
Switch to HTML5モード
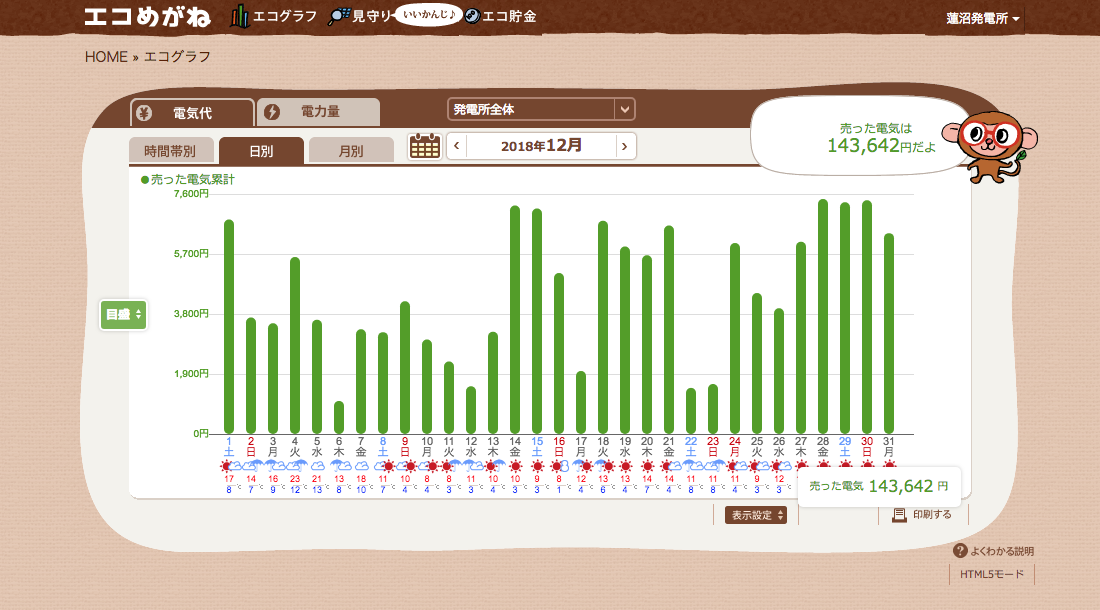pyautogui.click(x=992, y=574)
